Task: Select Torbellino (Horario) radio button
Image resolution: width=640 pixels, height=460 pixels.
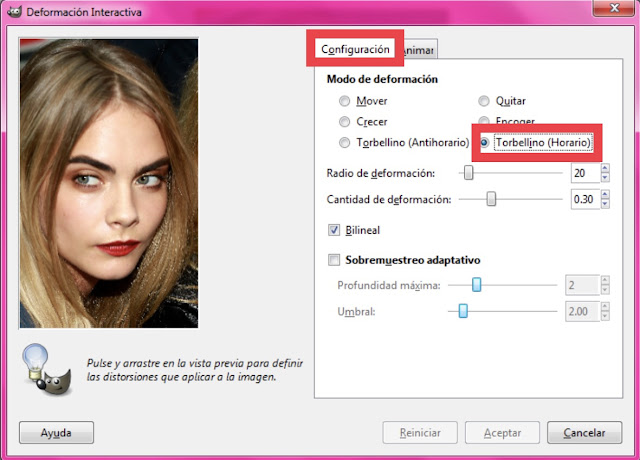Action: (x=484, y=142)
